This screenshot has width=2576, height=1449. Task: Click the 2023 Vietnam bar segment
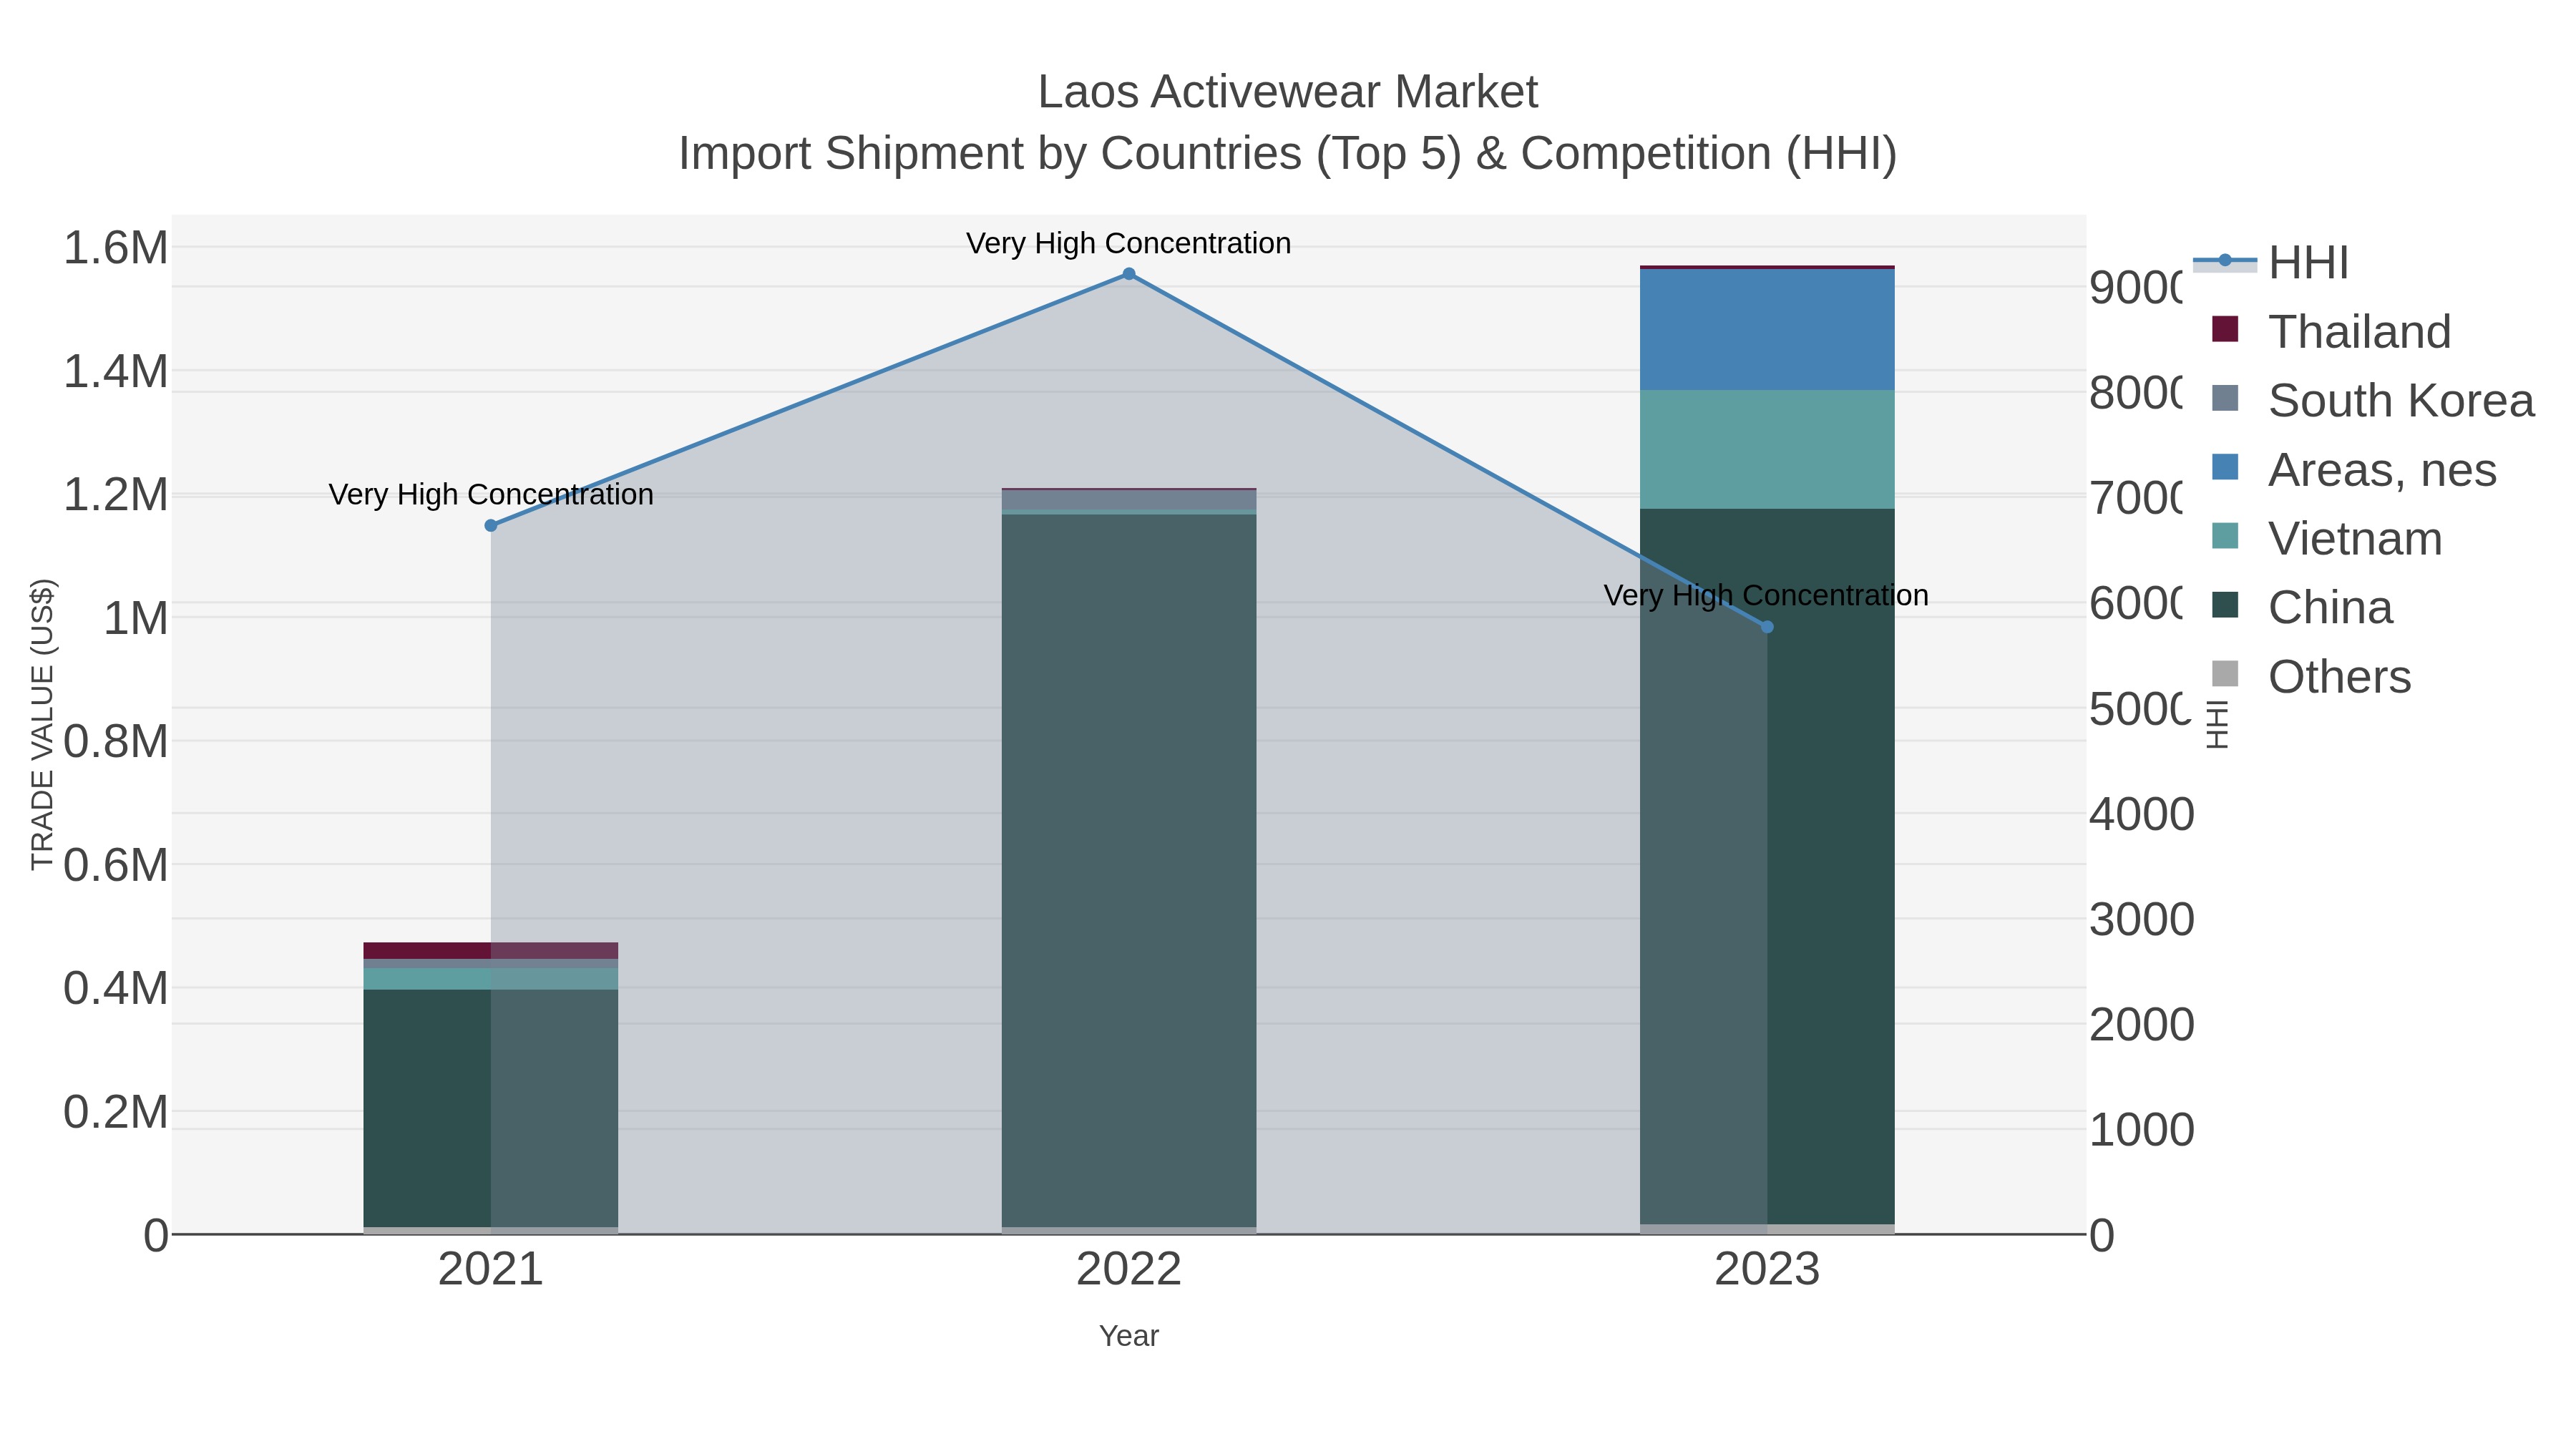pyautogui.click(x=1767, y=450)
